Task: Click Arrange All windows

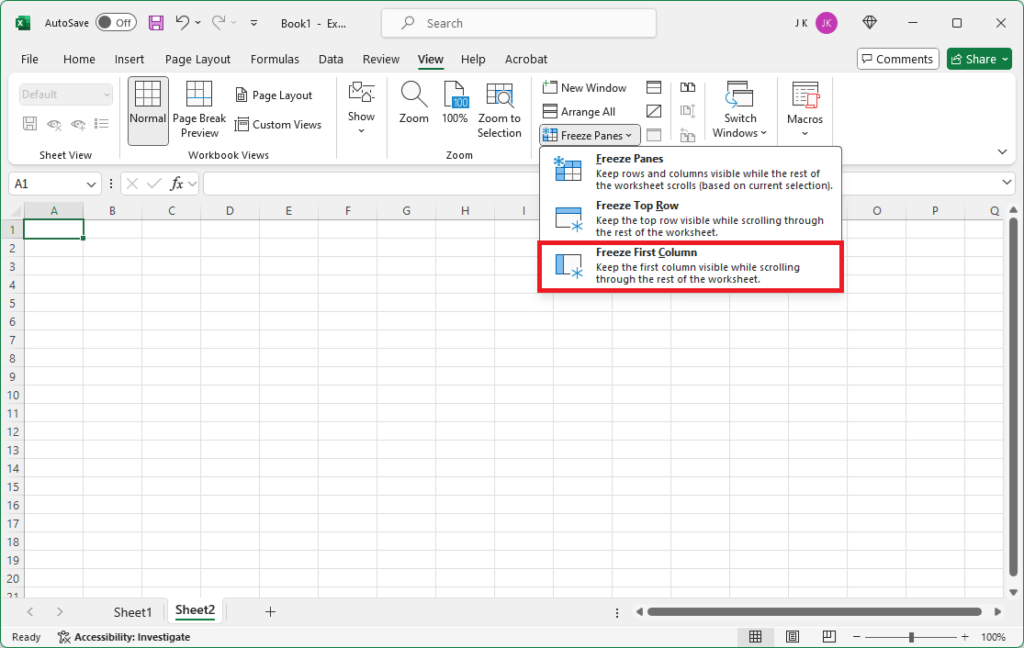Action: tap(584, 111)
